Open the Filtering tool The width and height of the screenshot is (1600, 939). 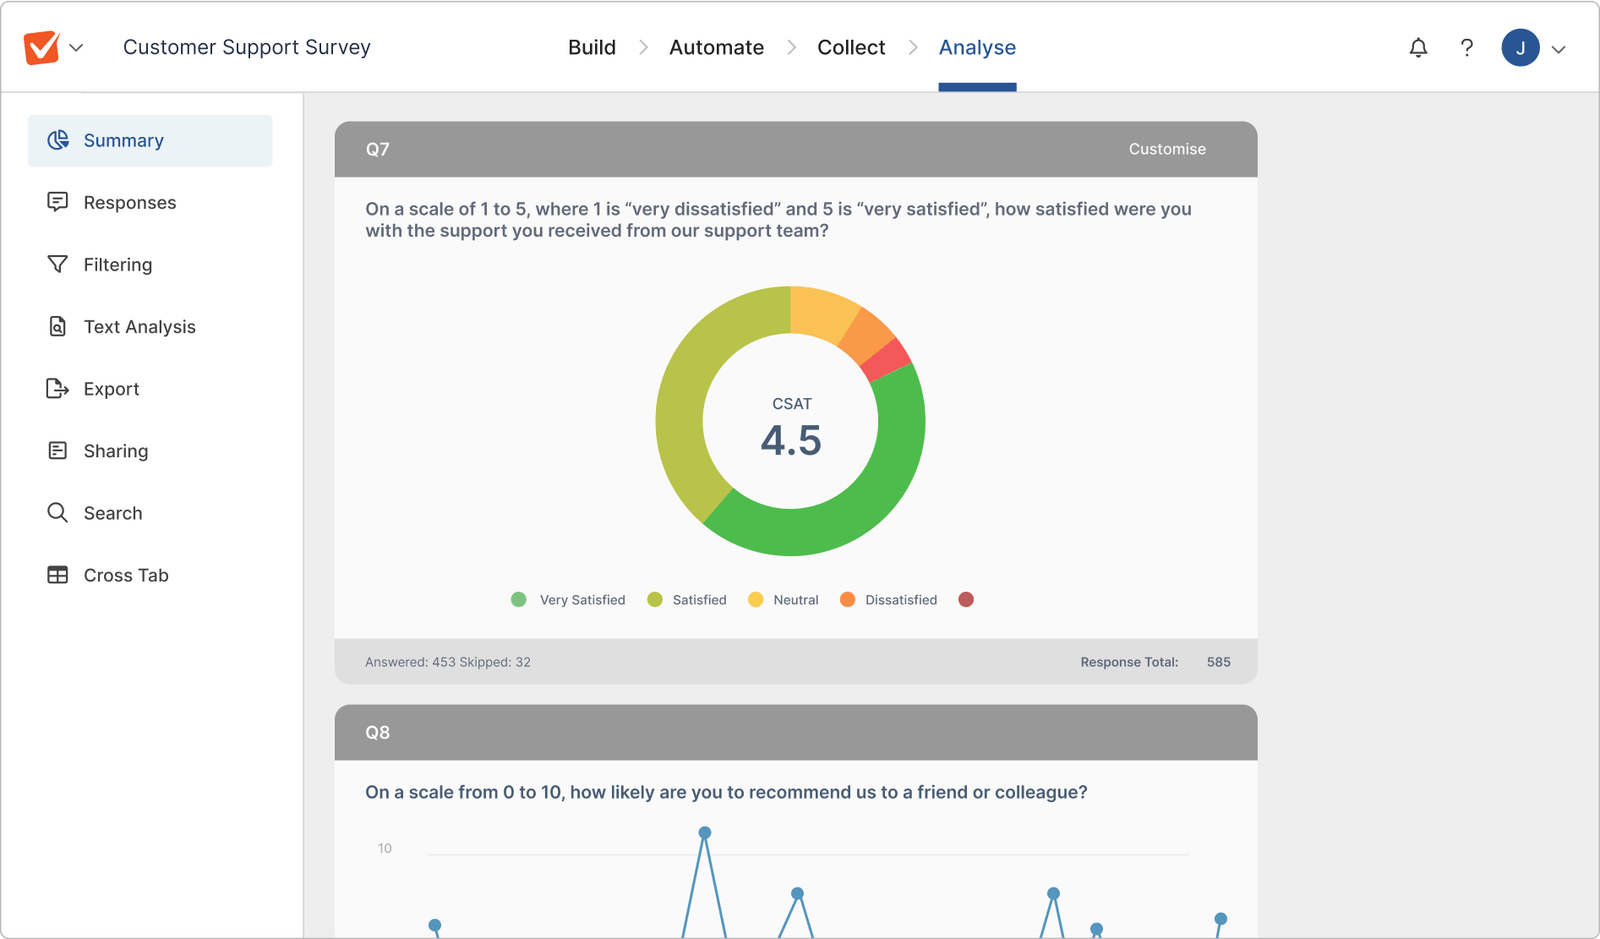click(58, 264)
